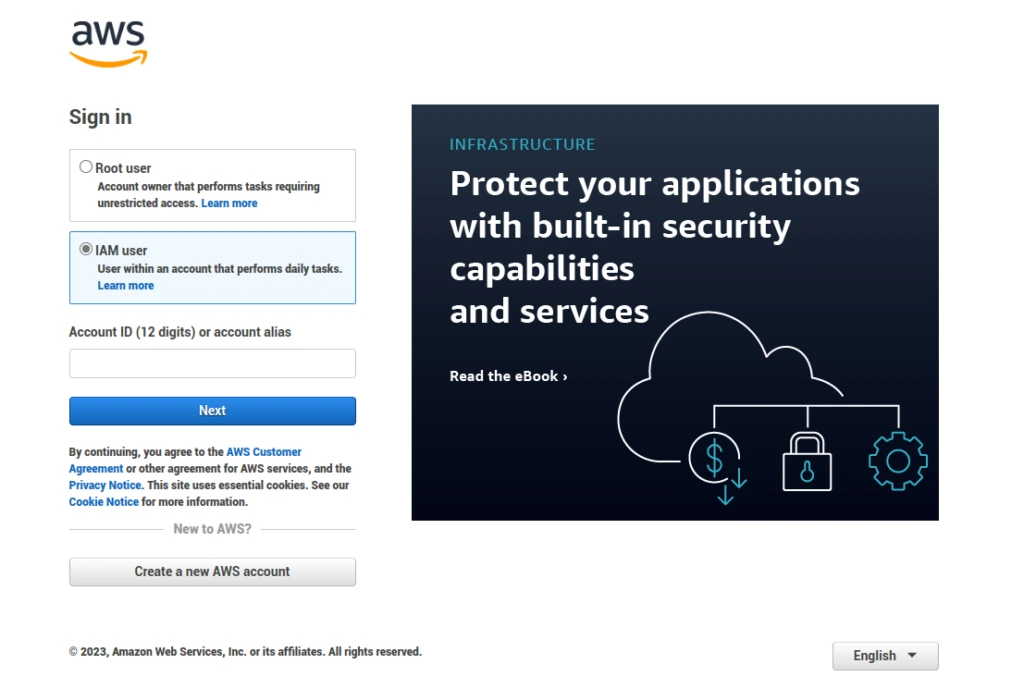This screenshot has width=1024, height=689.
Task: Click the New to AWS? text
Action: (x=212, y=529)
